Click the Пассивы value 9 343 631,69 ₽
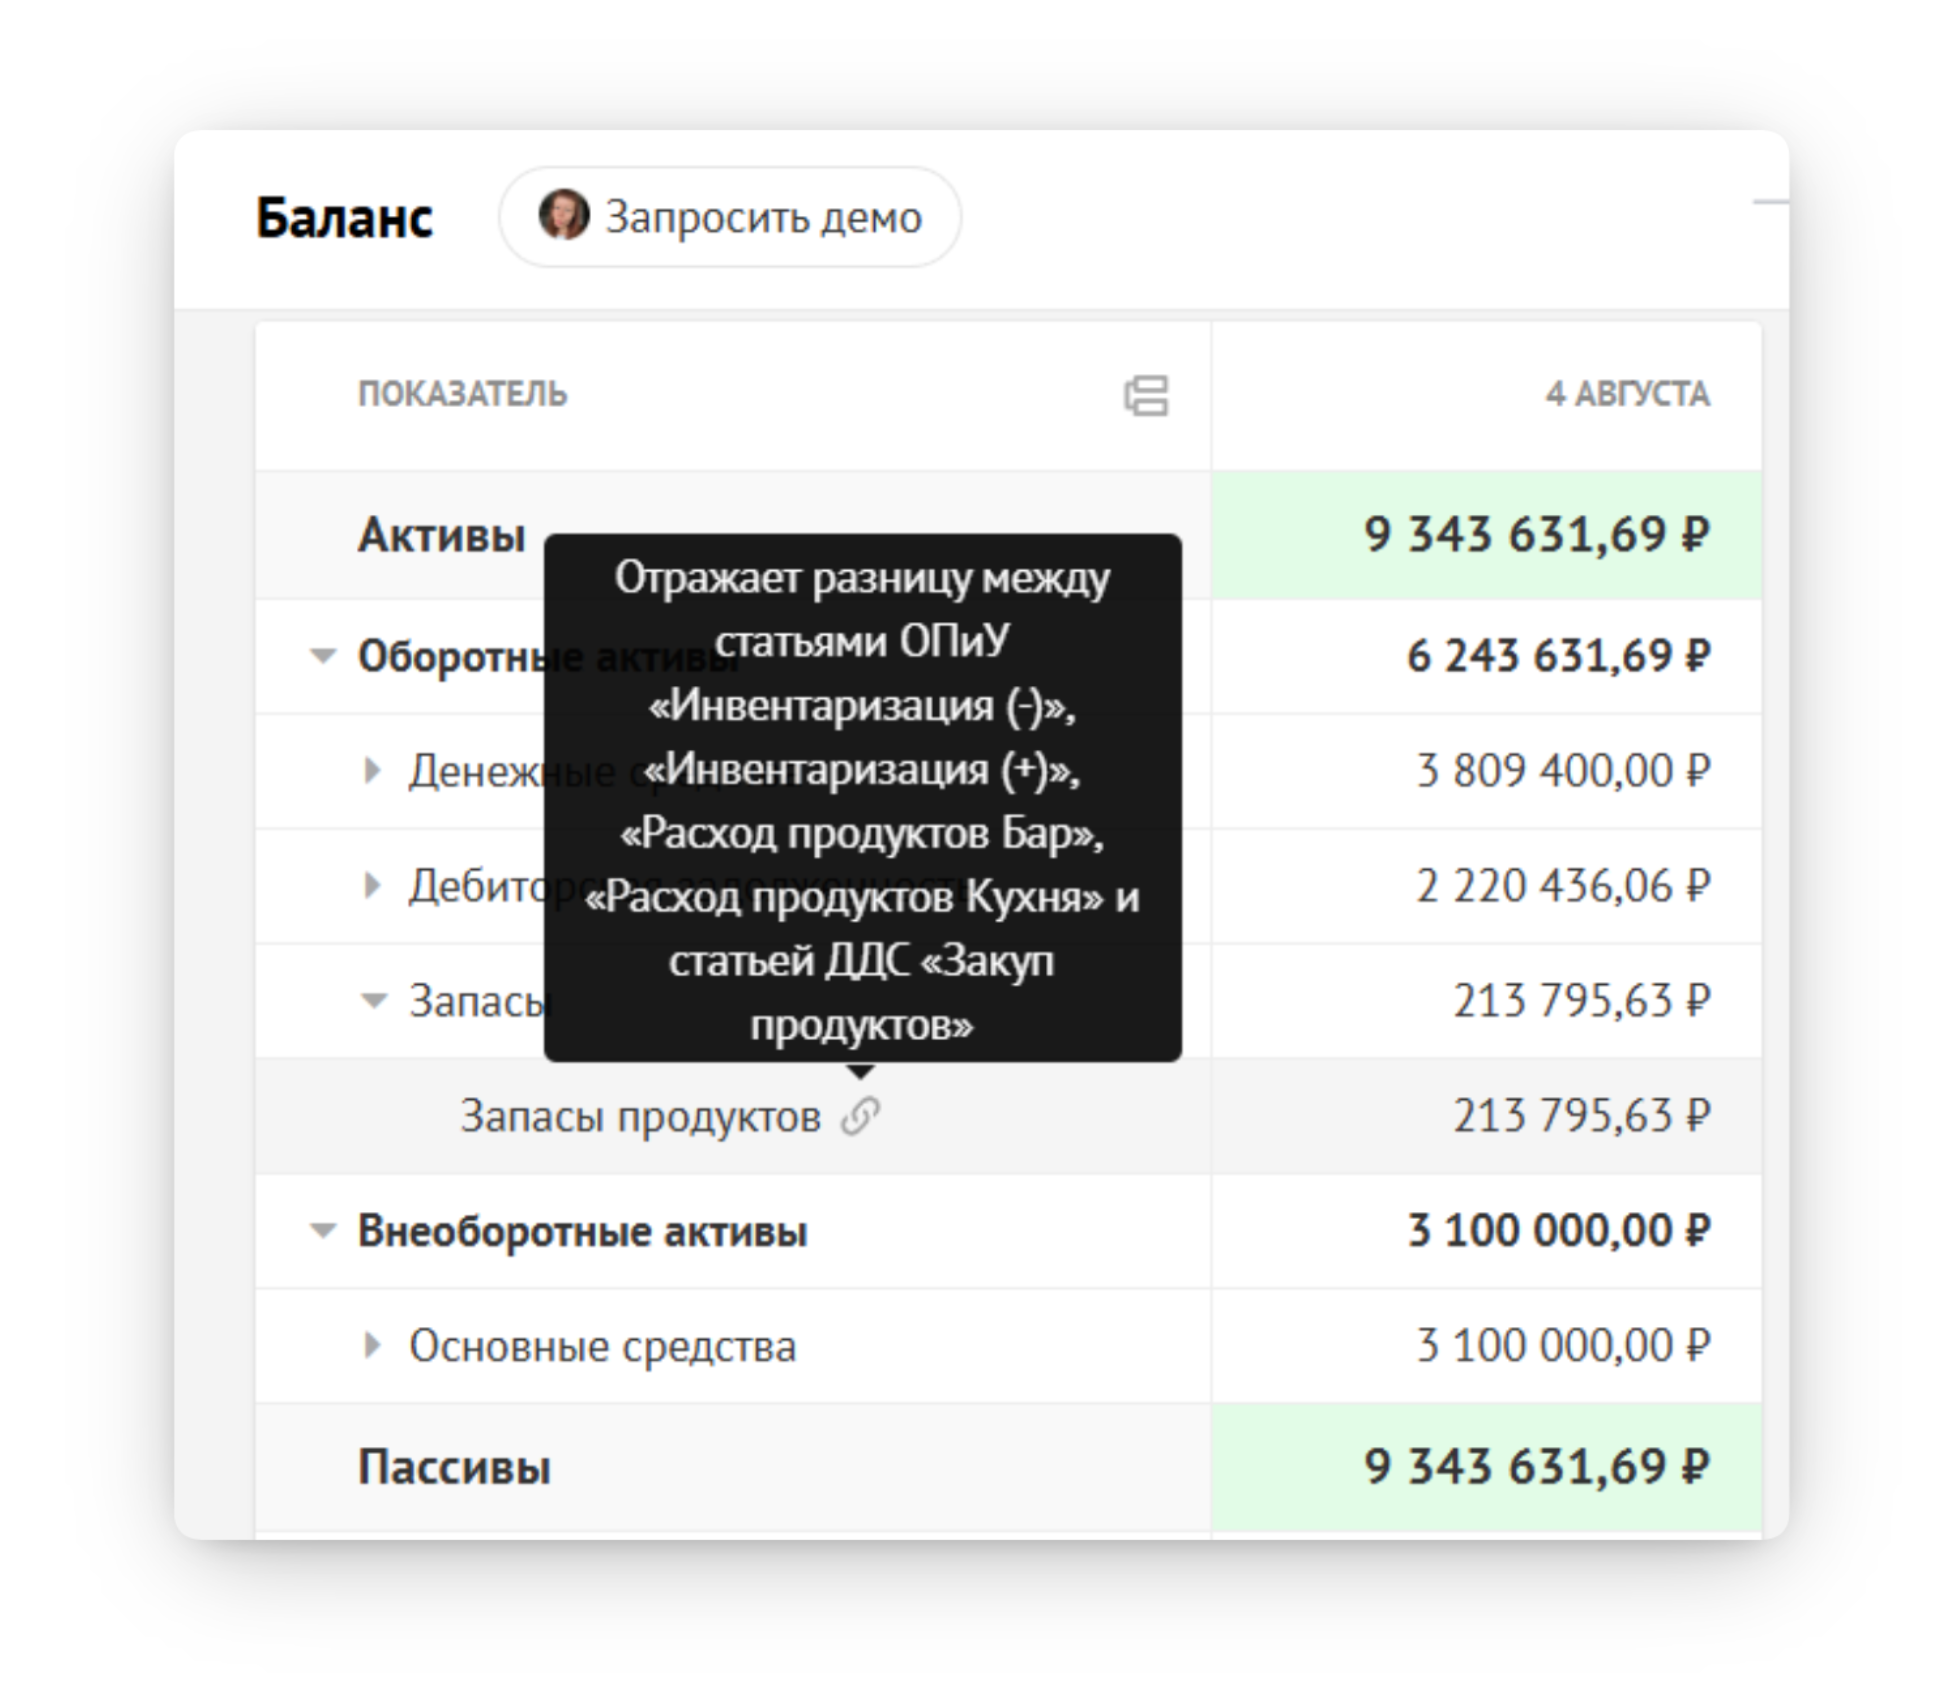Screen dimensions: 1940x1681 tap(1537, 1467)
